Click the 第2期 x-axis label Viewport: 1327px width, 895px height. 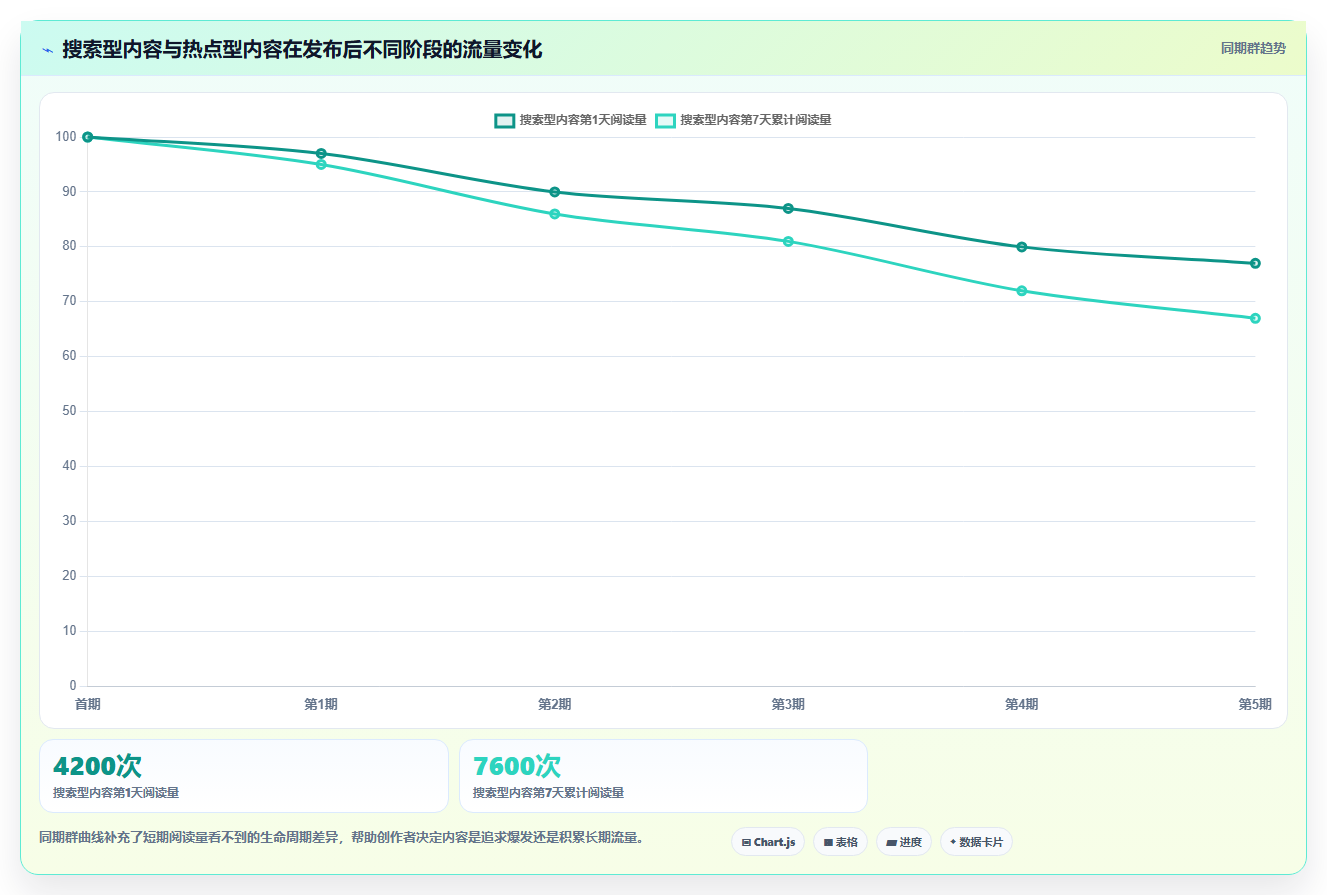point(555,704)
